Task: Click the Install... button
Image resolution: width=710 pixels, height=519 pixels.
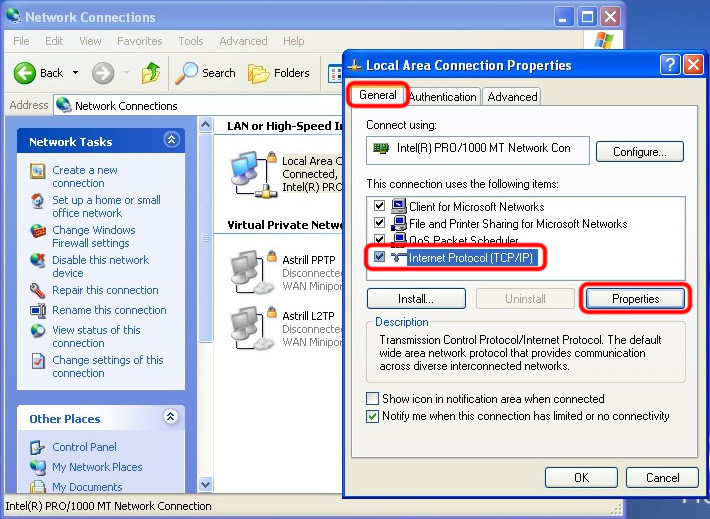Action: click(416, 299)
